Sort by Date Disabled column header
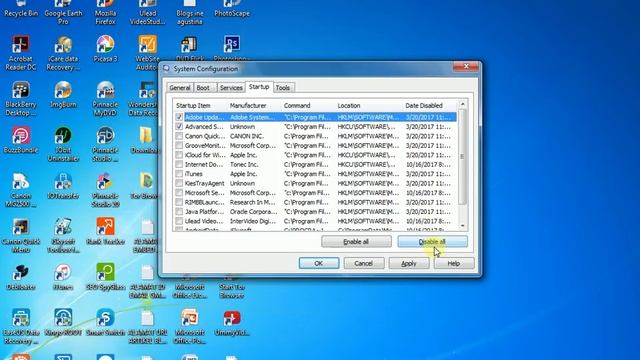The height and width of the screenshot is (360, 640). coord(429,105)
